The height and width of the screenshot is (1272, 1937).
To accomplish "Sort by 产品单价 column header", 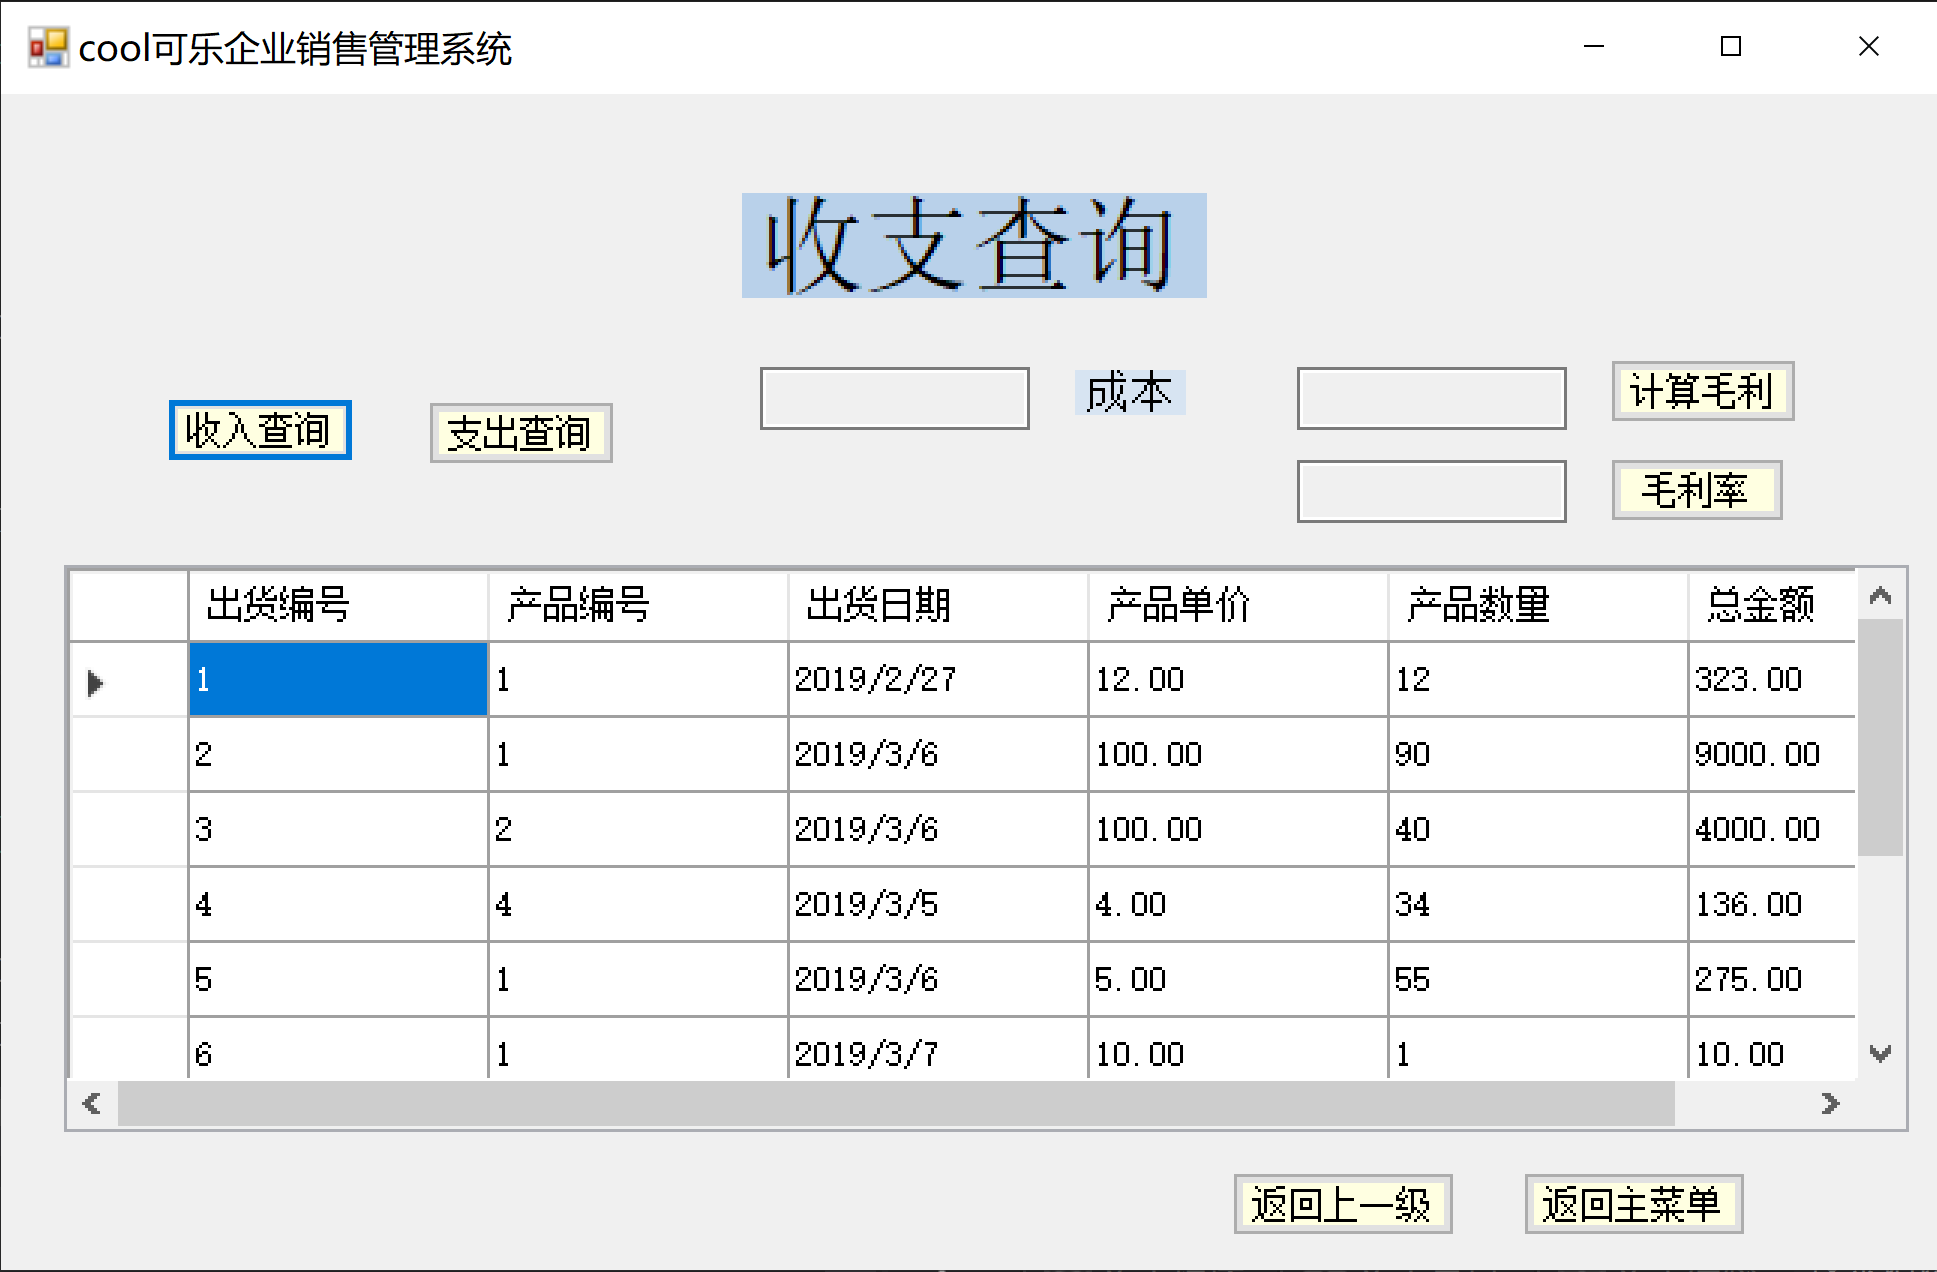I will pos(1238,605).
